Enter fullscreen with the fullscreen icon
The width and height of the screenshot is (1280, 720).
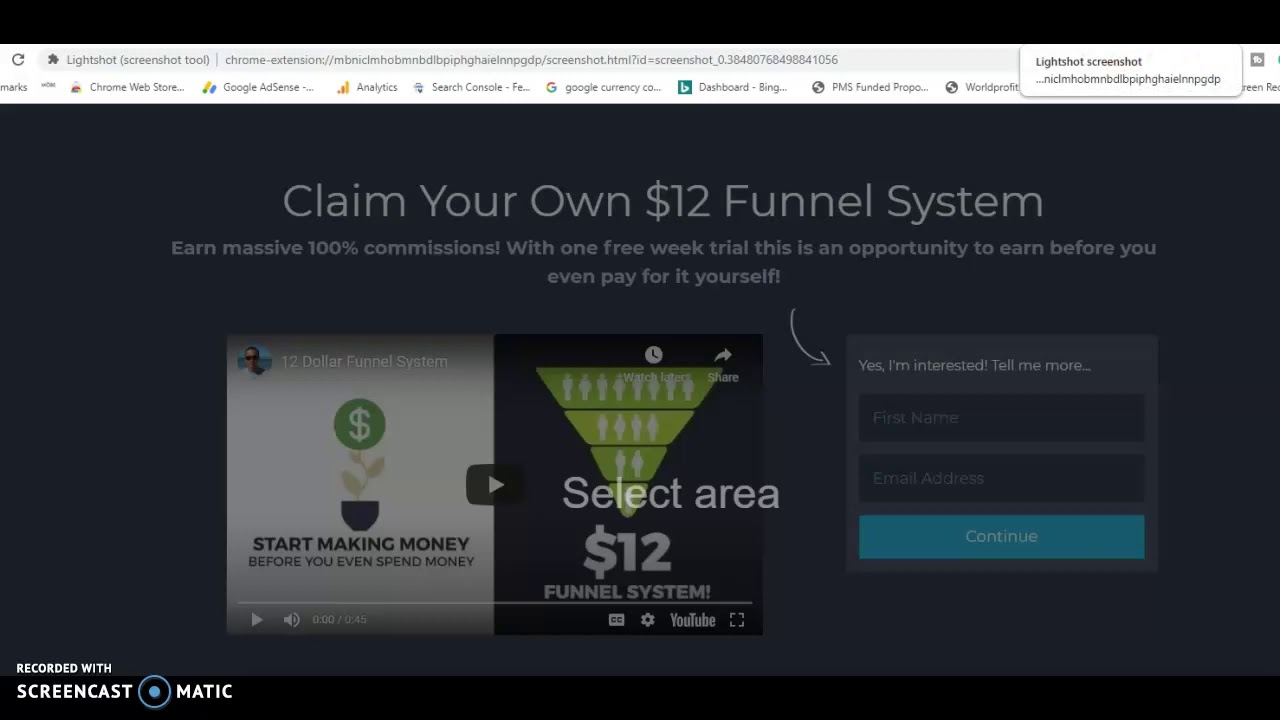[x=737, y=620]
